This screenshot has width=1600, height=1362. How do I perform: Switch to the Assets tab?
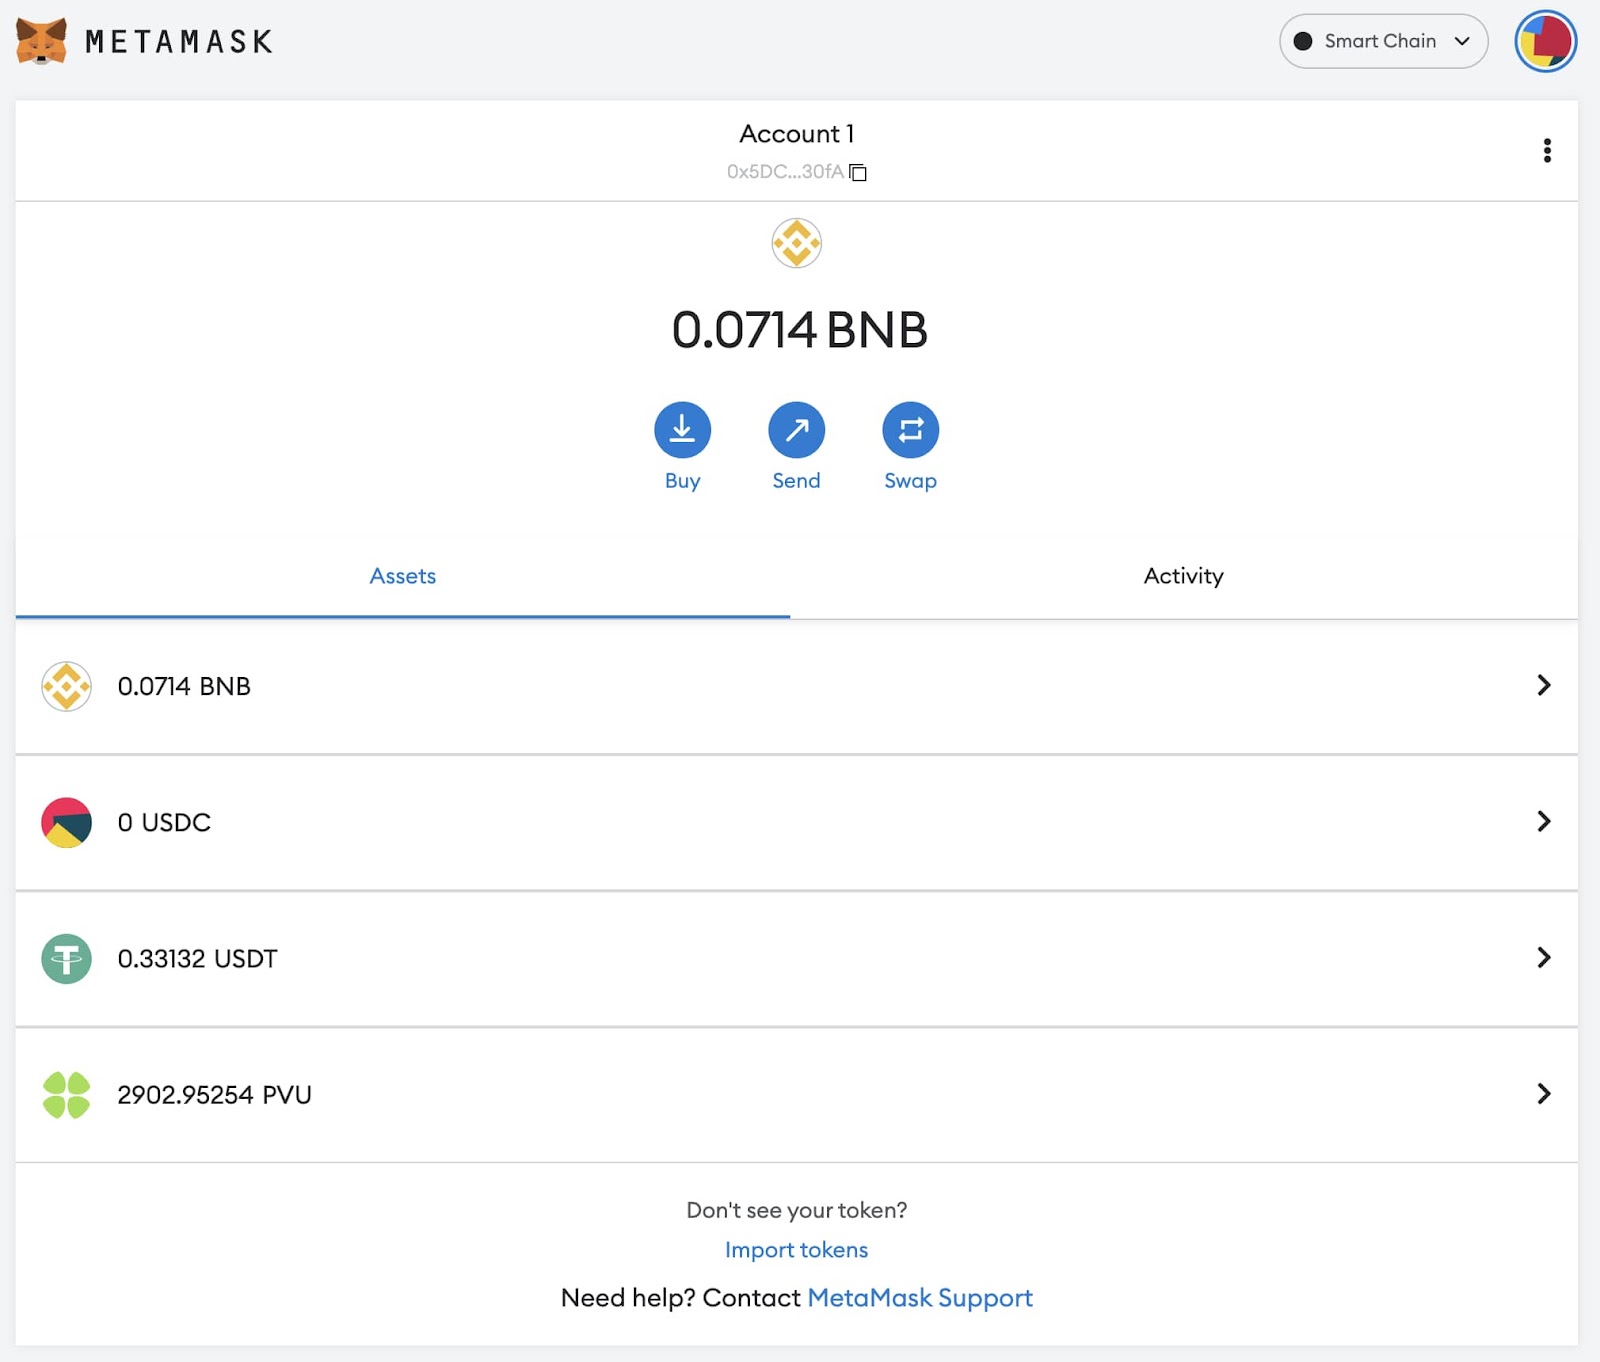point(403,576)
